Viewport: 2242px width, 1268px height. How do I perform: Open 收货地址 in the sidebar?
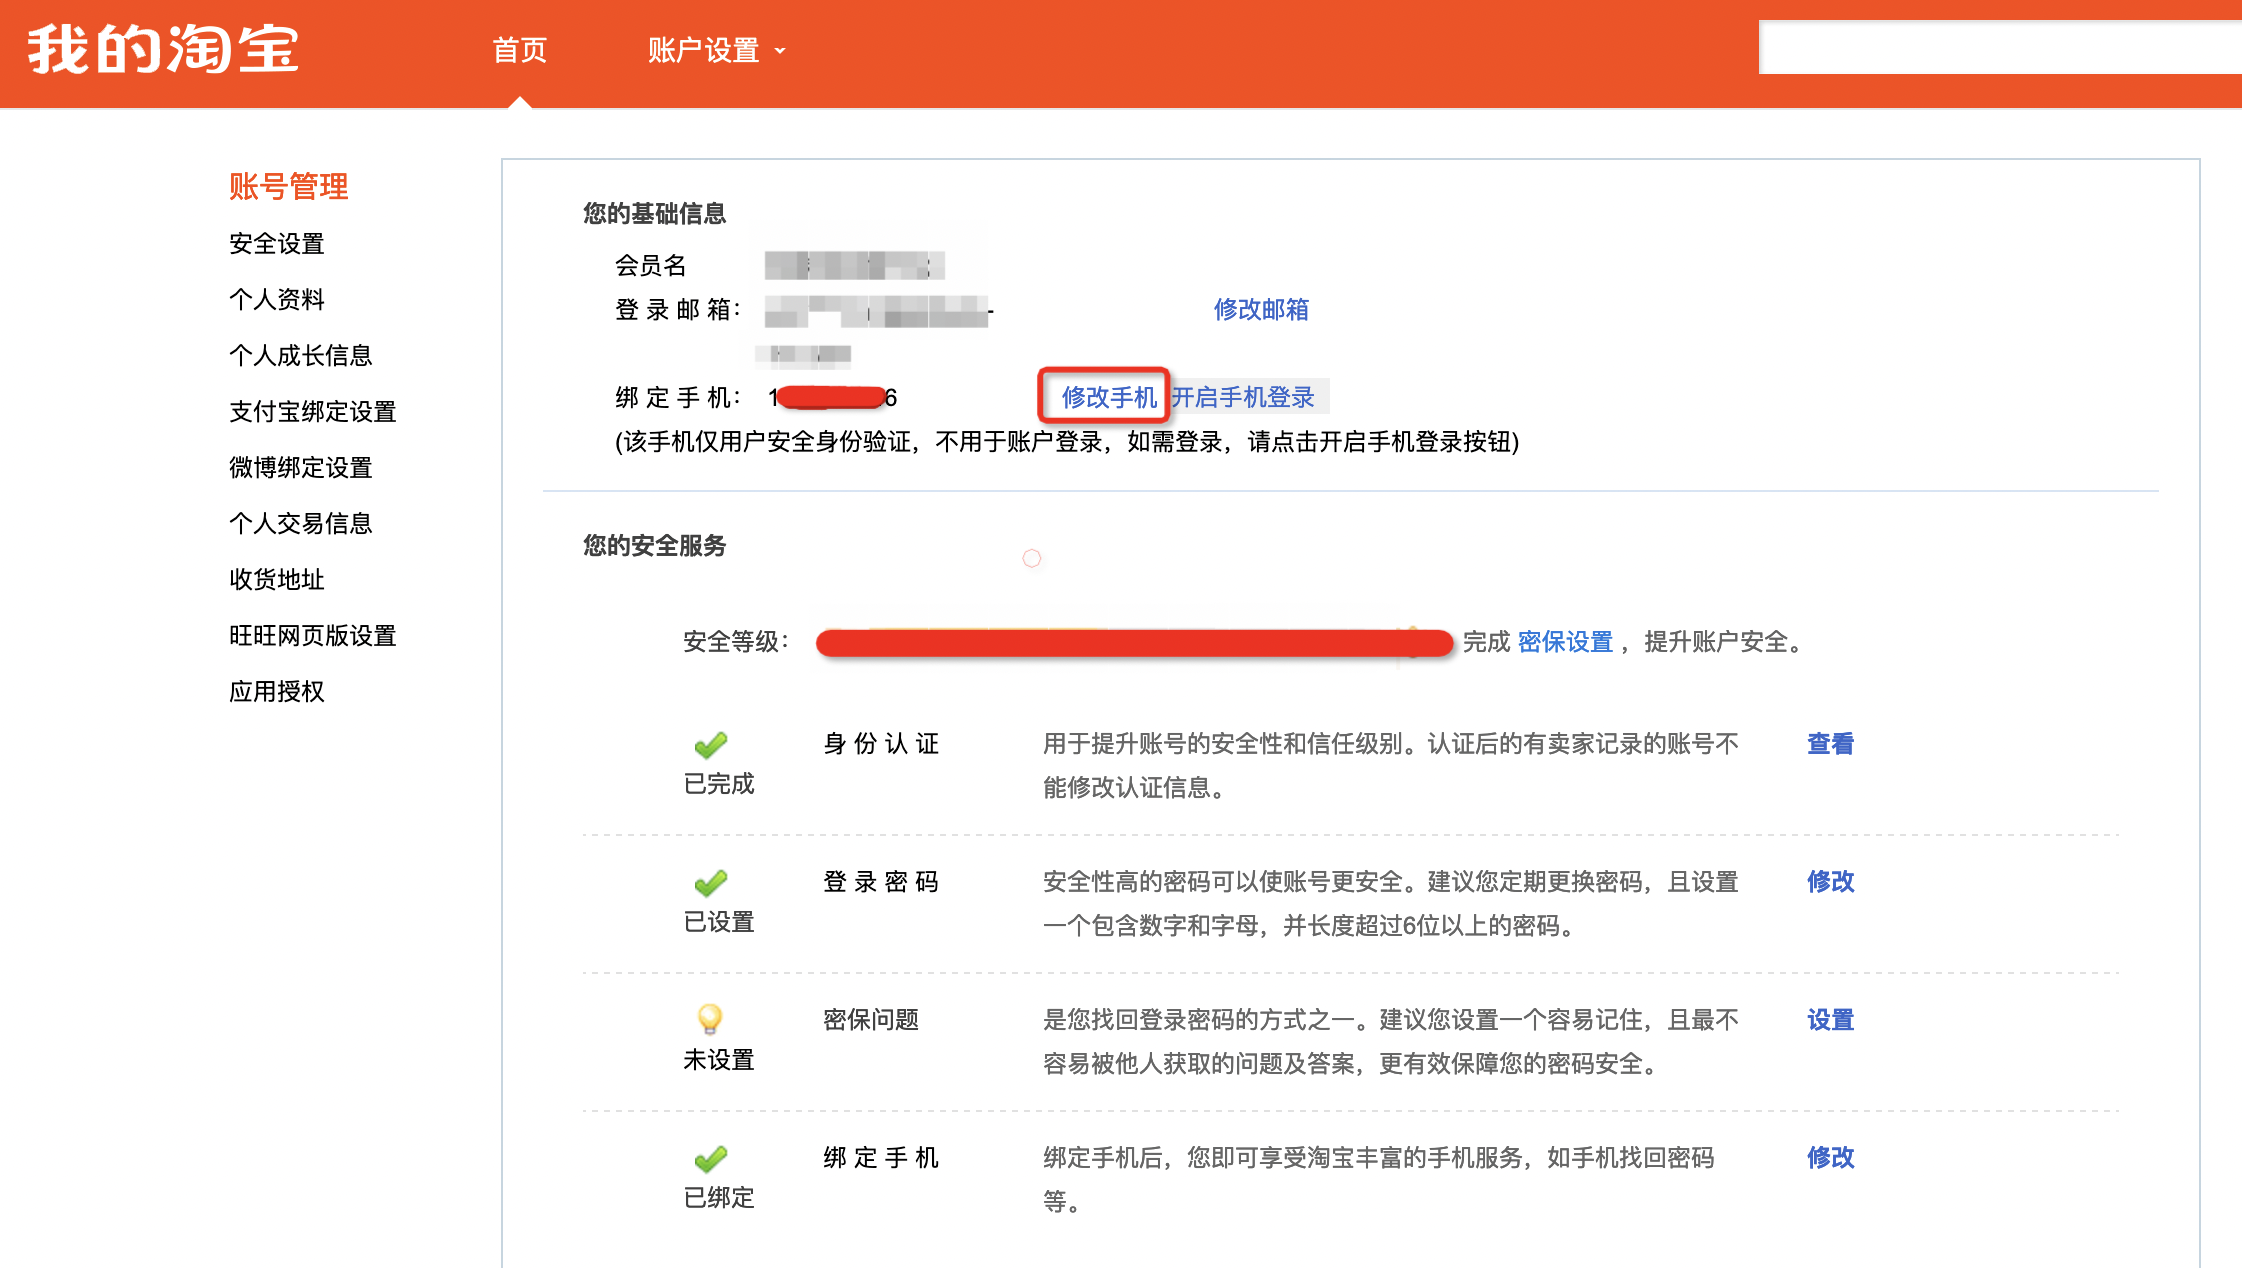pyautogui.click(x=277, y=579)
